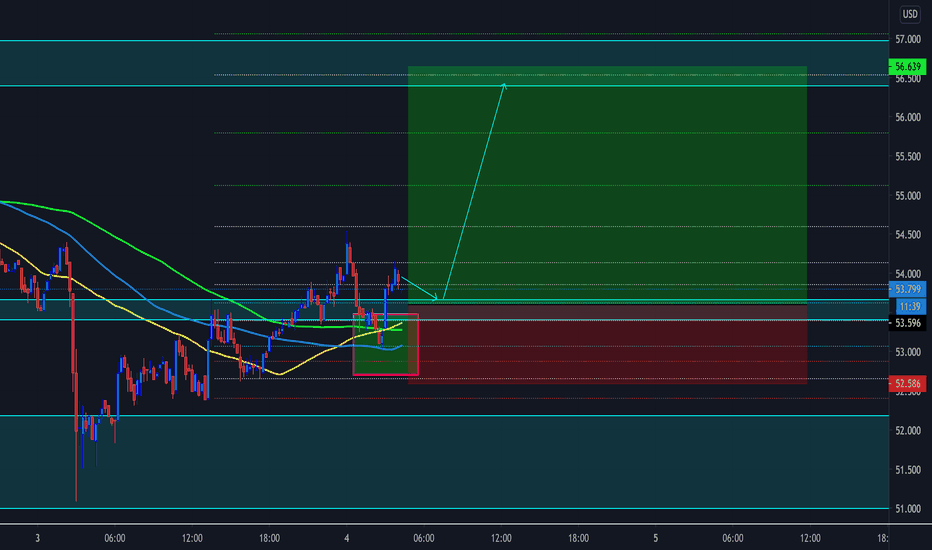Select the red 52.586 stop price tag
932x550 pixels.
point(908,384)
